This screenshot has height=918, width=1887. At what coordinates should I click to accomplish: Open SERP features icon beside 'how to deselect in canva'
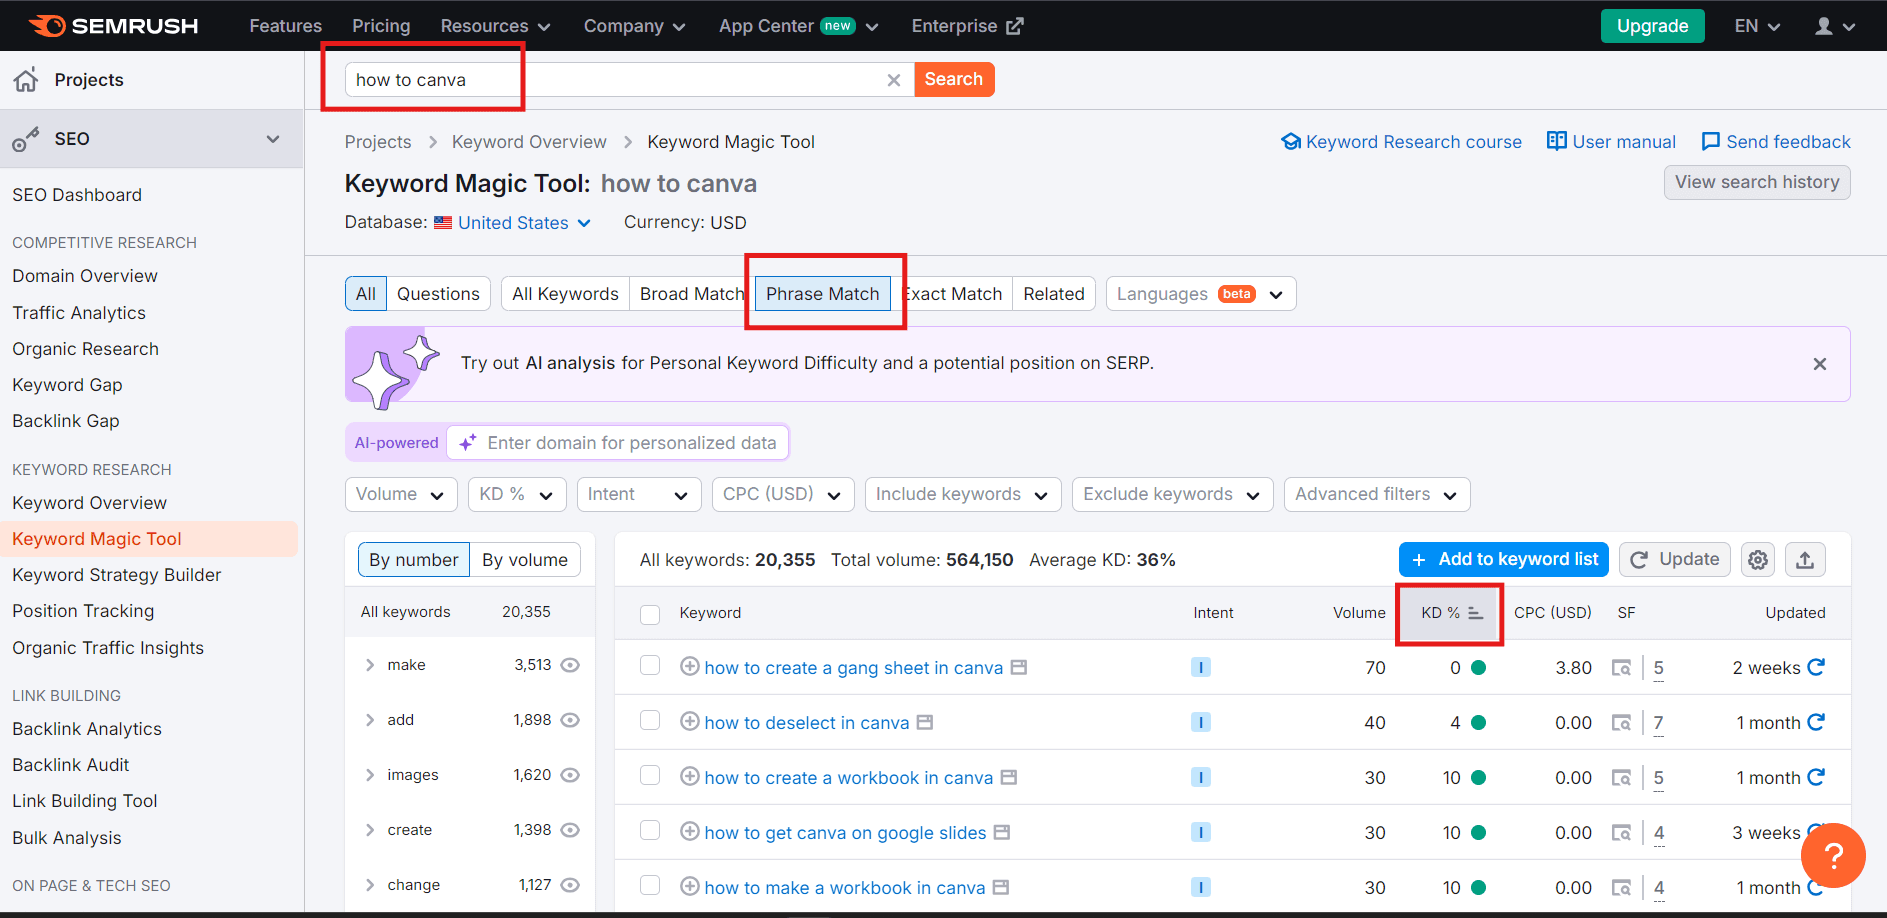point(925,722)
